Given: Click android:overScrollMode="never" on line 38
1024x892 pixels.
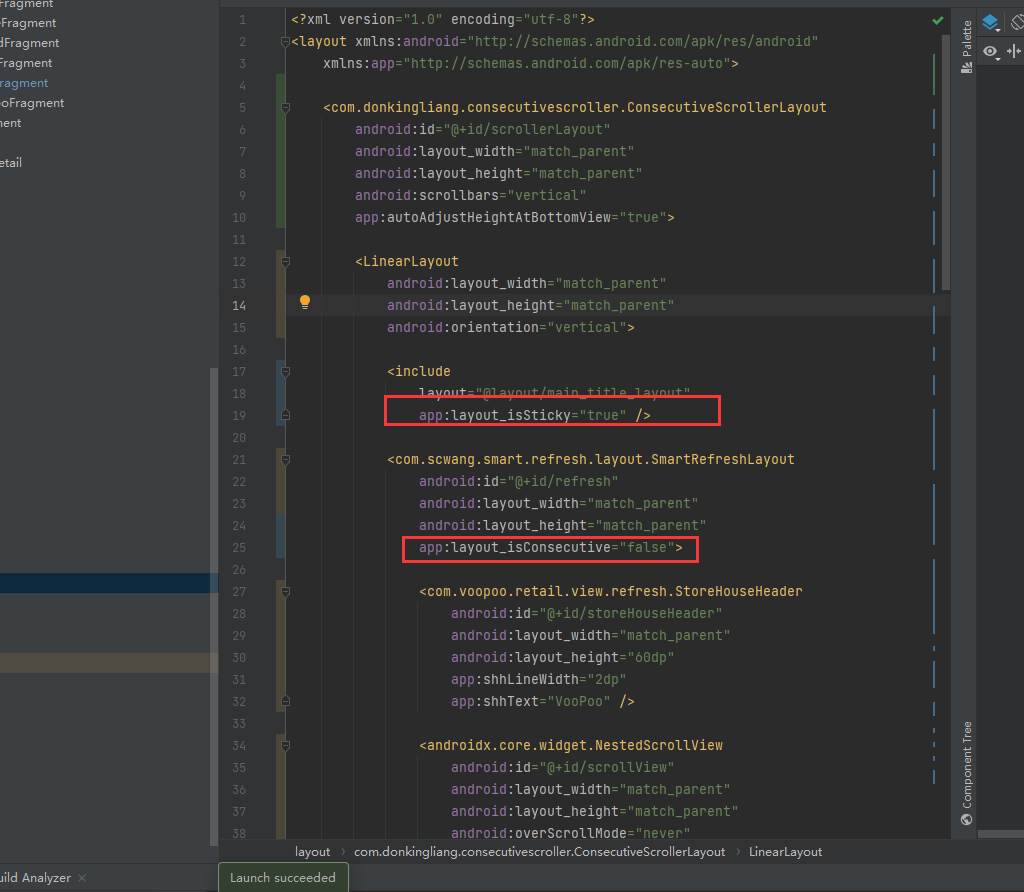Looking at the screenshot, I should (x=571, y=834).
